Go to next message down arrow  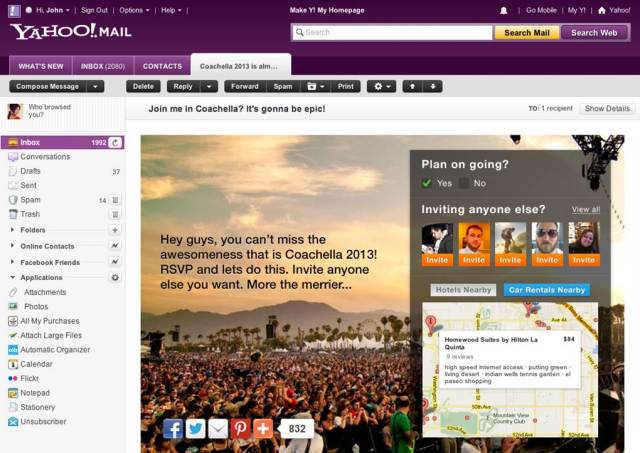tap(433, 87)
